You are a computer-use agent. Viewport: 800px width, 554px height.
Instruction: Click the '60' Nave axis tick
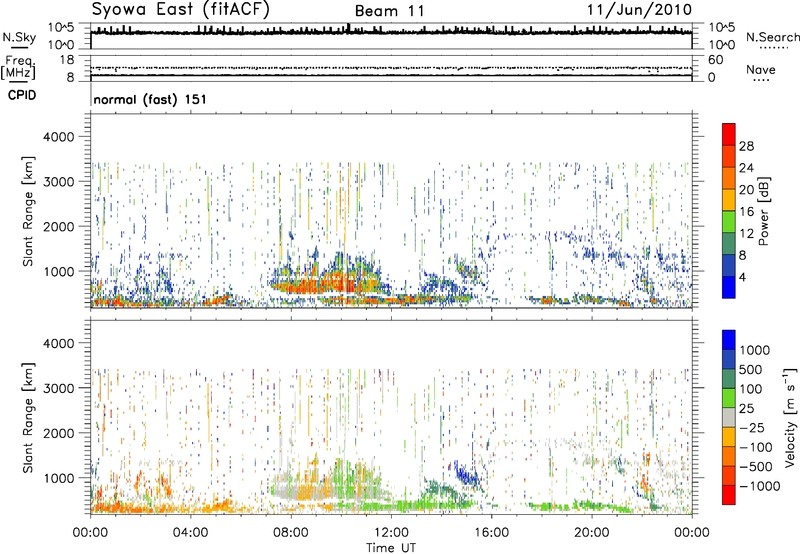(715, 60)
